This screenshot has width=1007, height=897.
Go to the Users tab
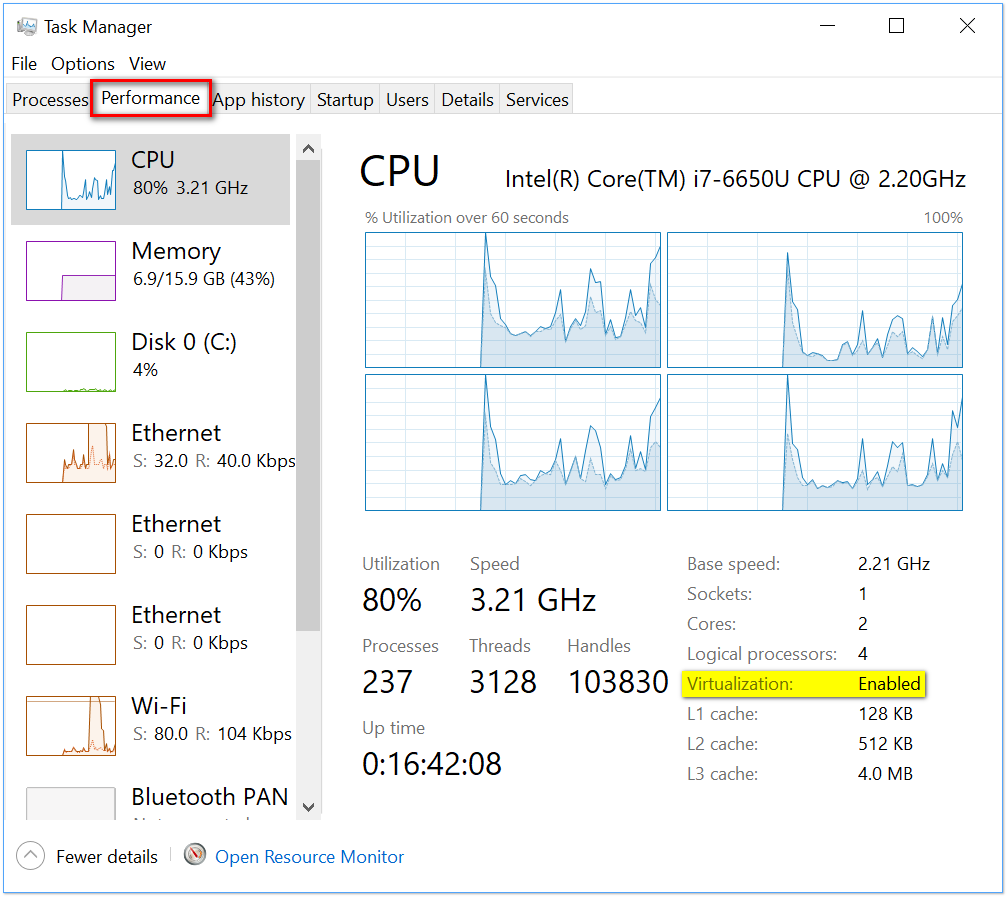tap(407, 100)
